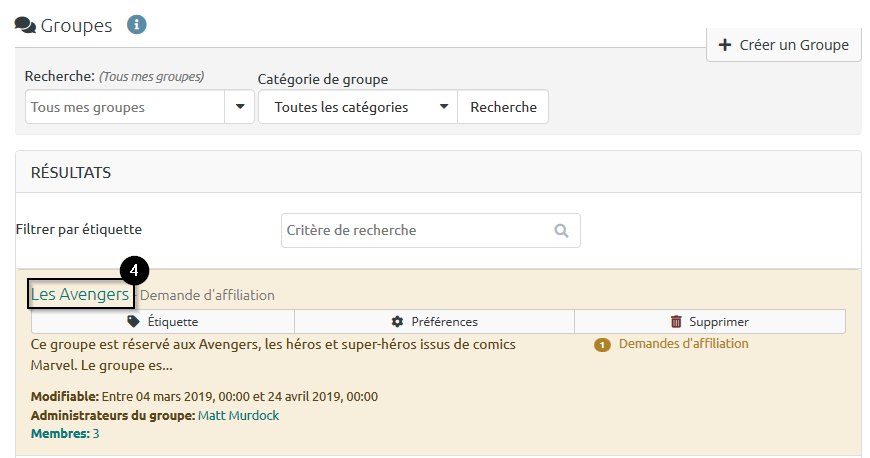Open the Toutes les catégories dropdown
The image size is (870, 458).
[x=357, y=107]
